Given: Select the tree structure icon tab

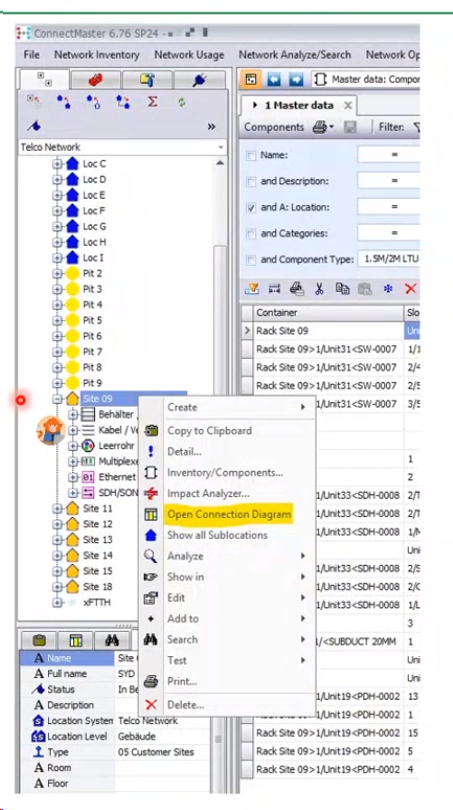Looking at the screenshot, I should point(44,80).
